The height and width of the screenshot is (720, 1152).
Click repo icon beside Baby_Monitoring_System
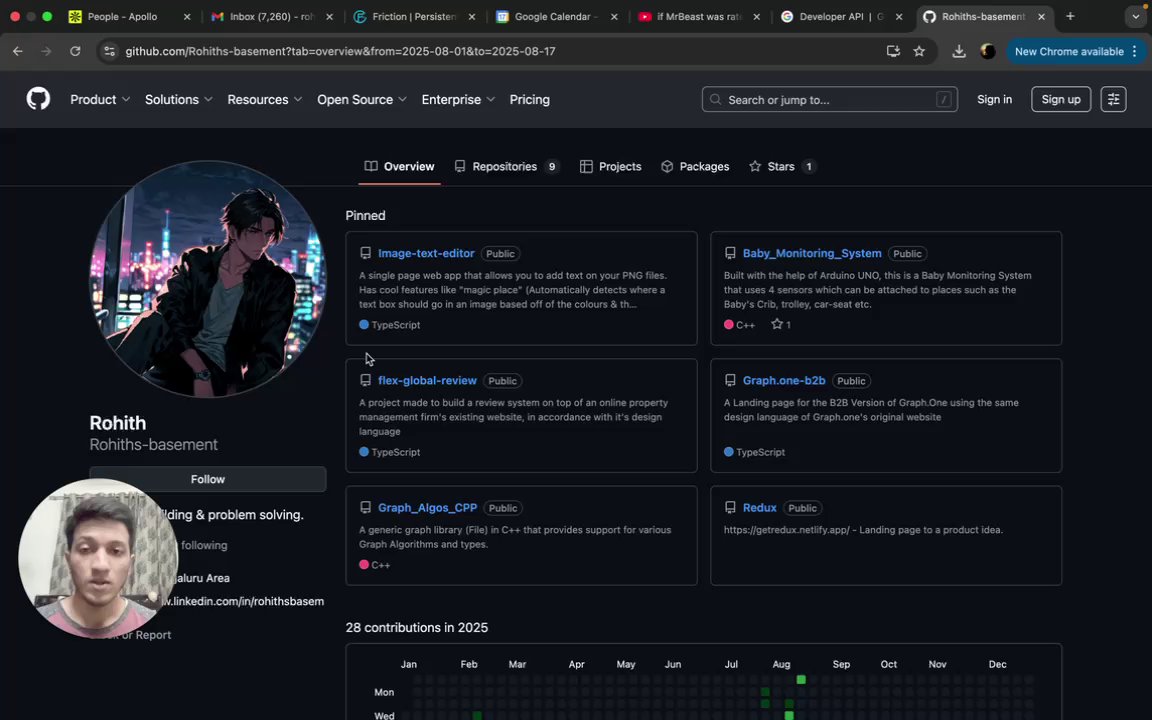point(730,253)
